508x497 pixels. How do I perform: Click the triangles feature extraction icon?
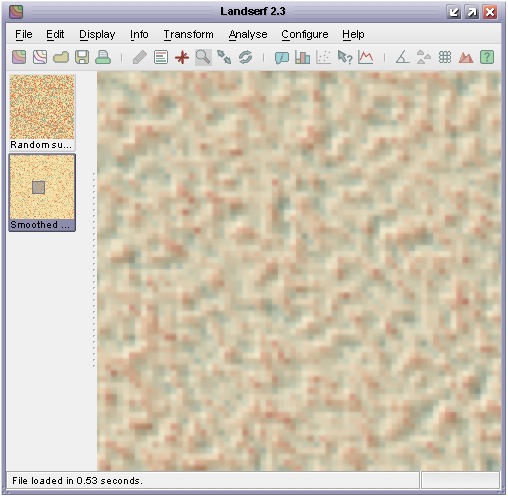pos(424,57)
